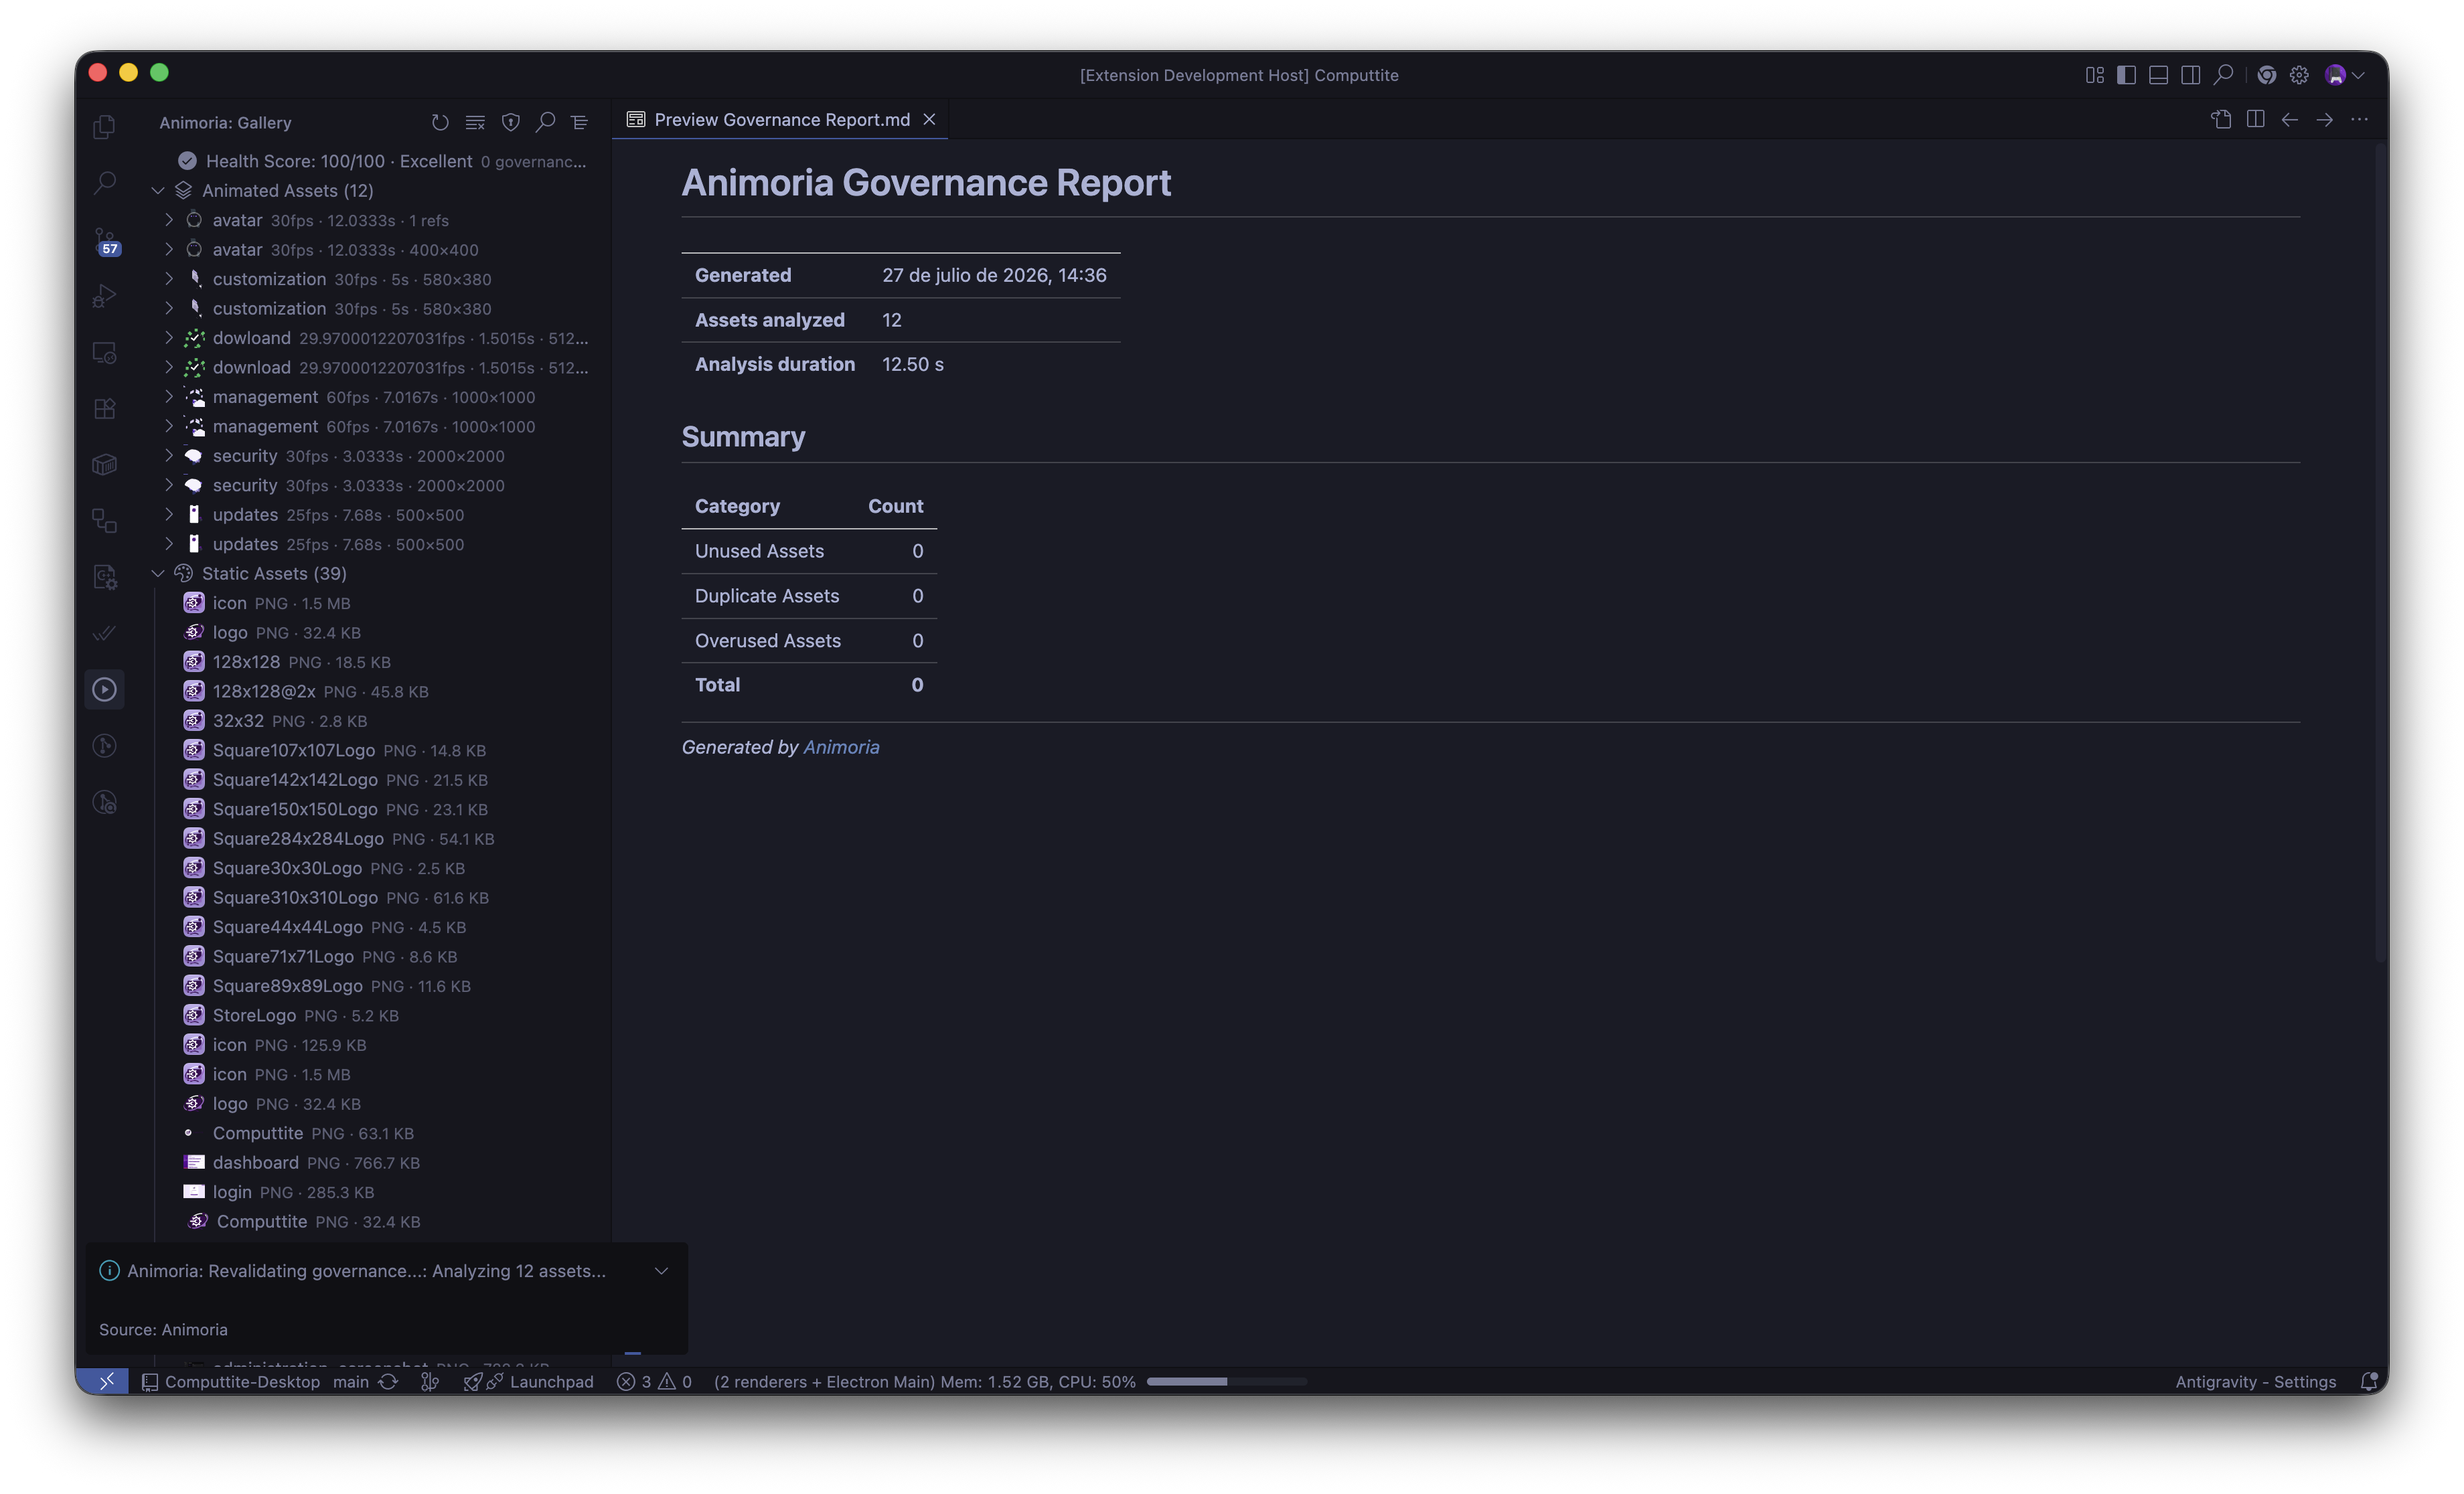Collapse the Animated Assets (12) group
This screenshot has width=2464, height=1494.
[x=158, y=190]
